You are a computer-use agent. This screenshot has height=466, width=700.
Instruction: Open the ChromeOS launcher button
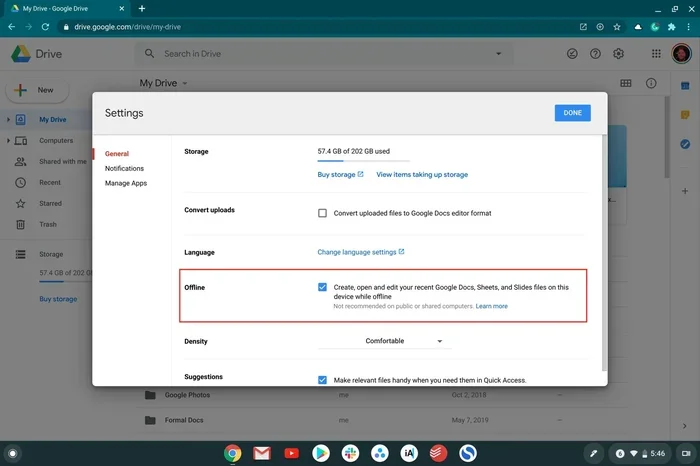(x=12, y=454)
